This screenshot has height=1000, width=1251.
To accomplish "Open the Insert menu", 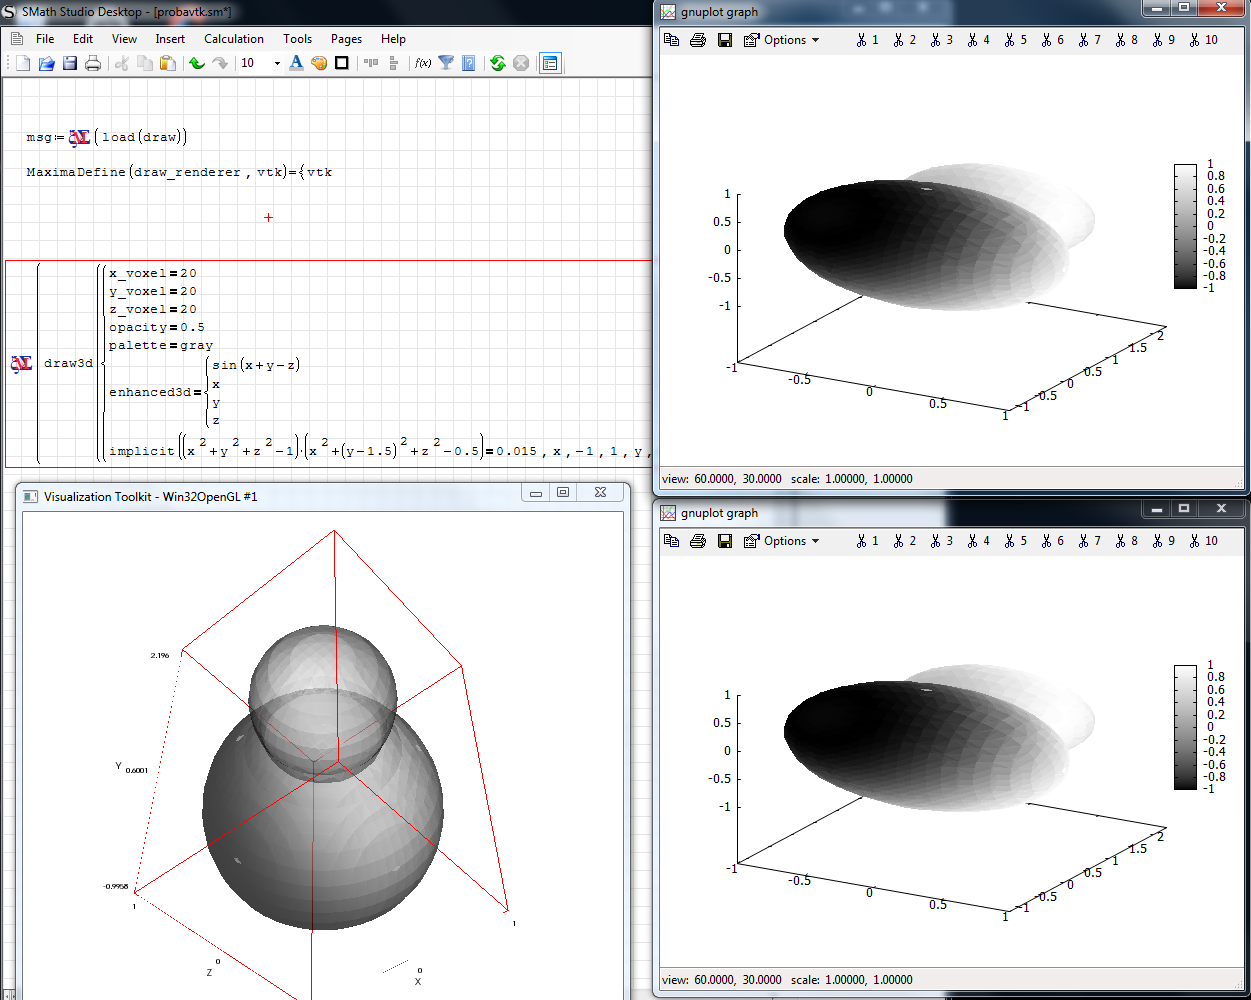I will click(170, 39).
